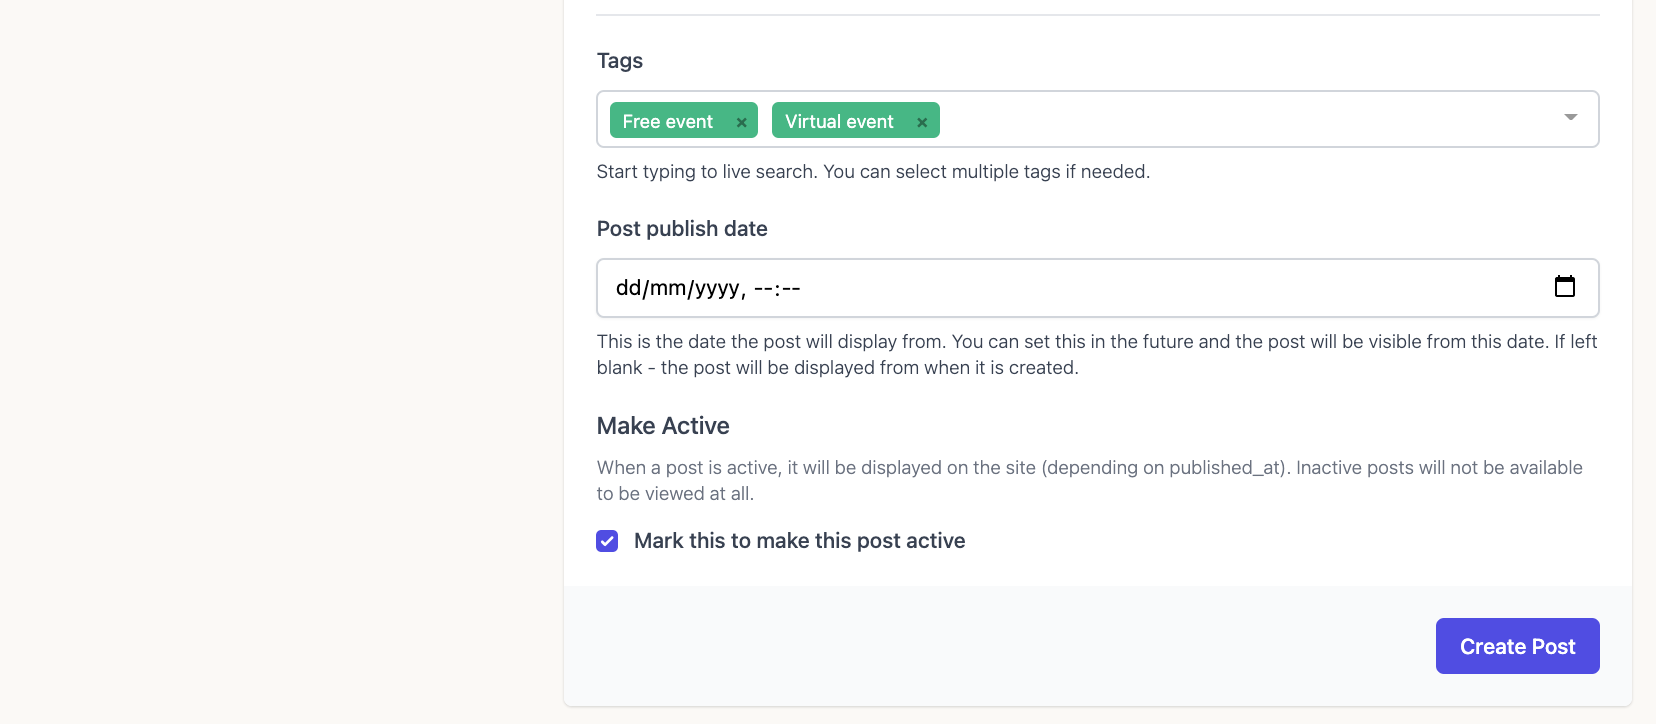Viewport: 1656px width, 724px height.
Task: Click the Tags label
Action: click(x=620, y=61)
